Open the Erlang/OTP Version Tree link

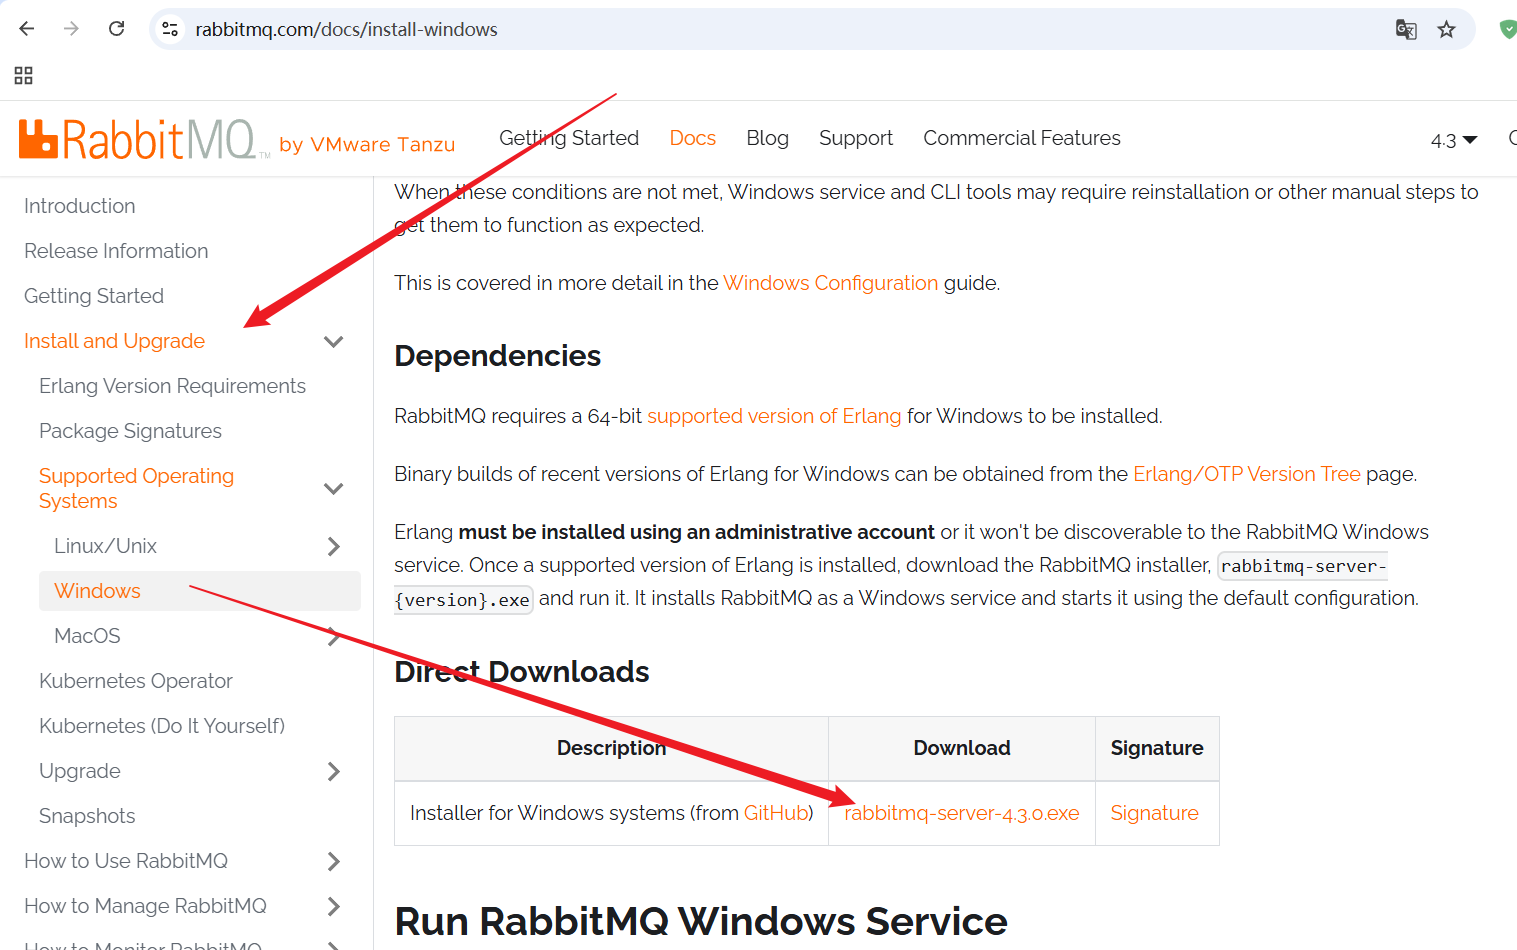point(1246,474)
